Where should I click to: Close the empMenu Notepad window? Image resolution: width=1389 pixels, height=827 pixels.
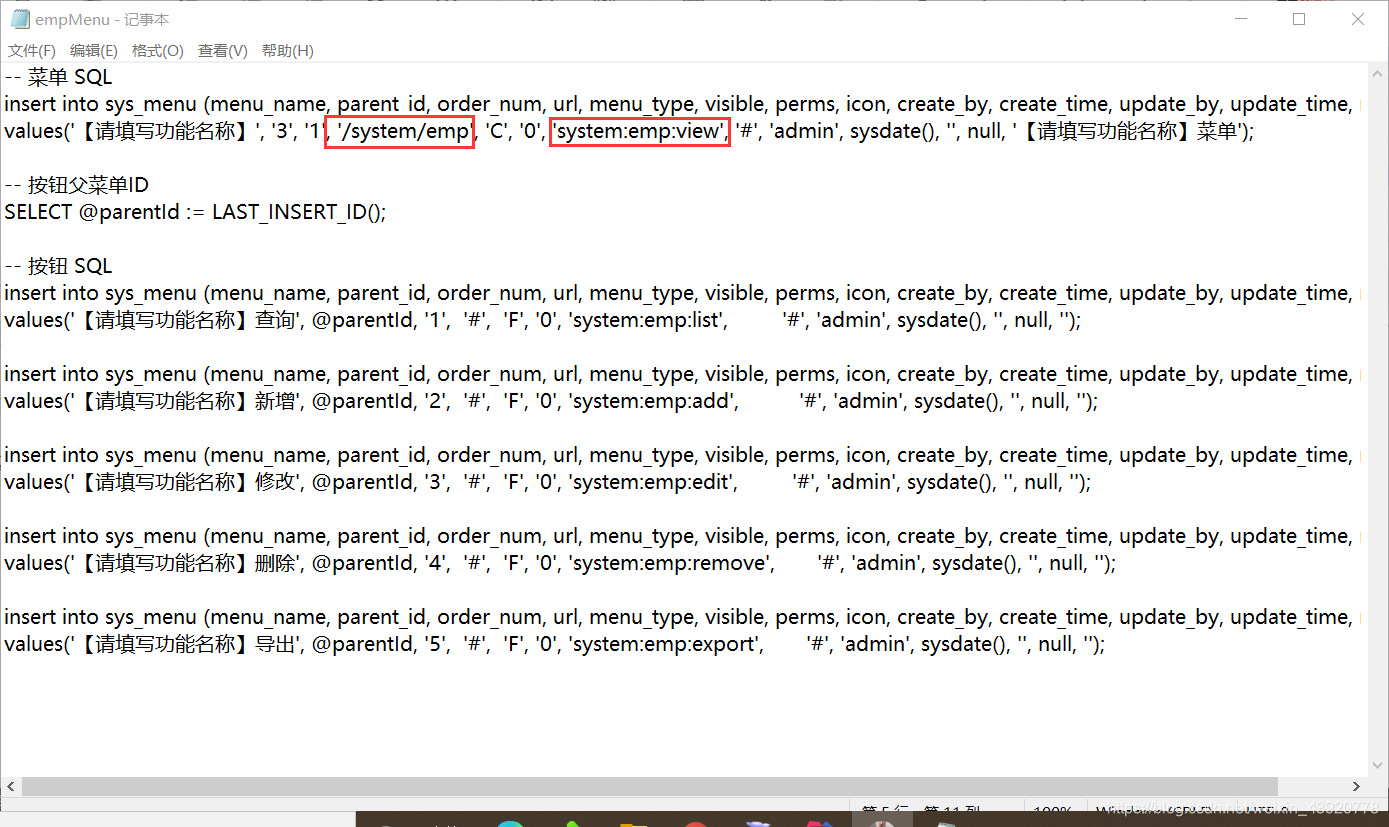(x=1358, y=19)
